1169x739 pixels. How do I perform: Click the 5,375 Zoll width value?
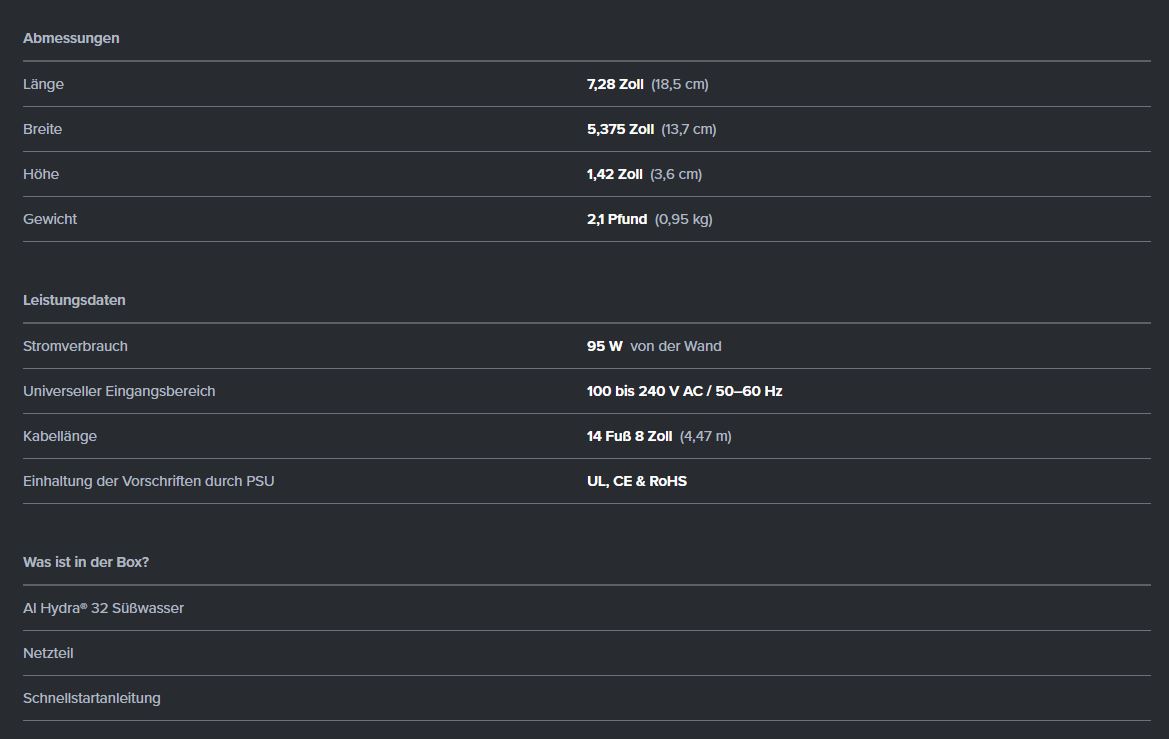pyautogui.click(x=620, y=129)
